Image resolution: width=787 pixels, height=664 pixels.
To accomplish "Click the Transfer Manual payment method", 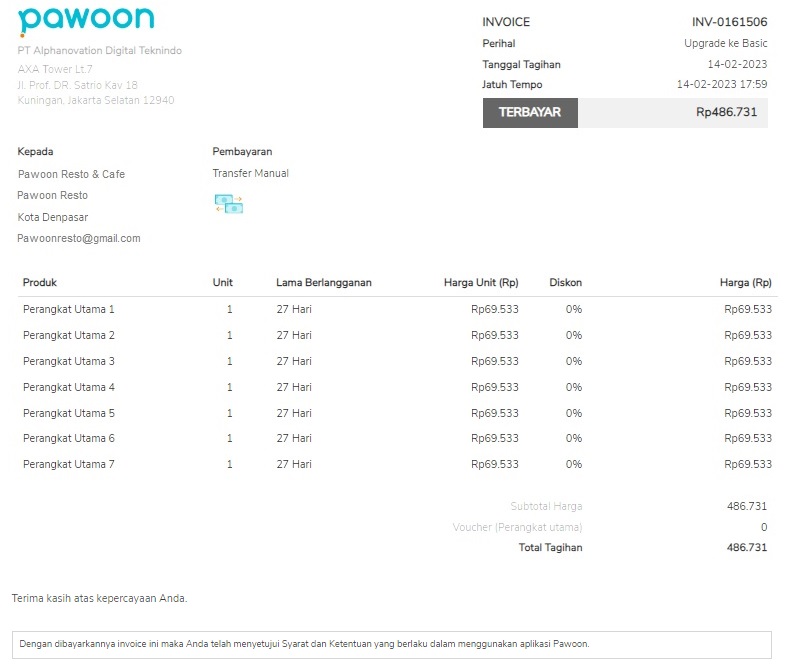I will (x=250, y=173).
